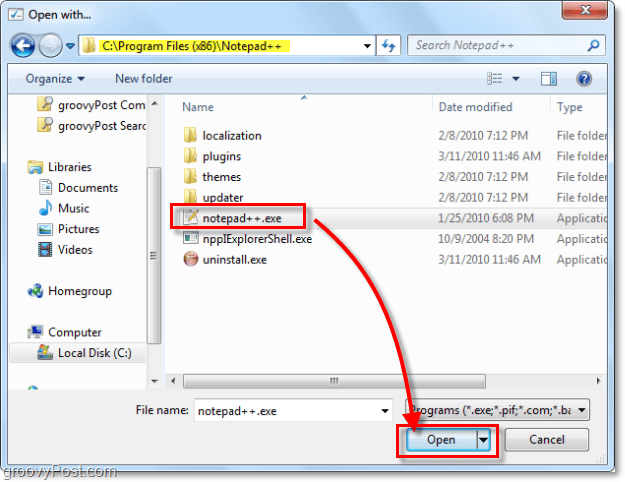This screenshot has height=482, width=625.
Task: Toggle the preview pane icon
Action: 549,79
